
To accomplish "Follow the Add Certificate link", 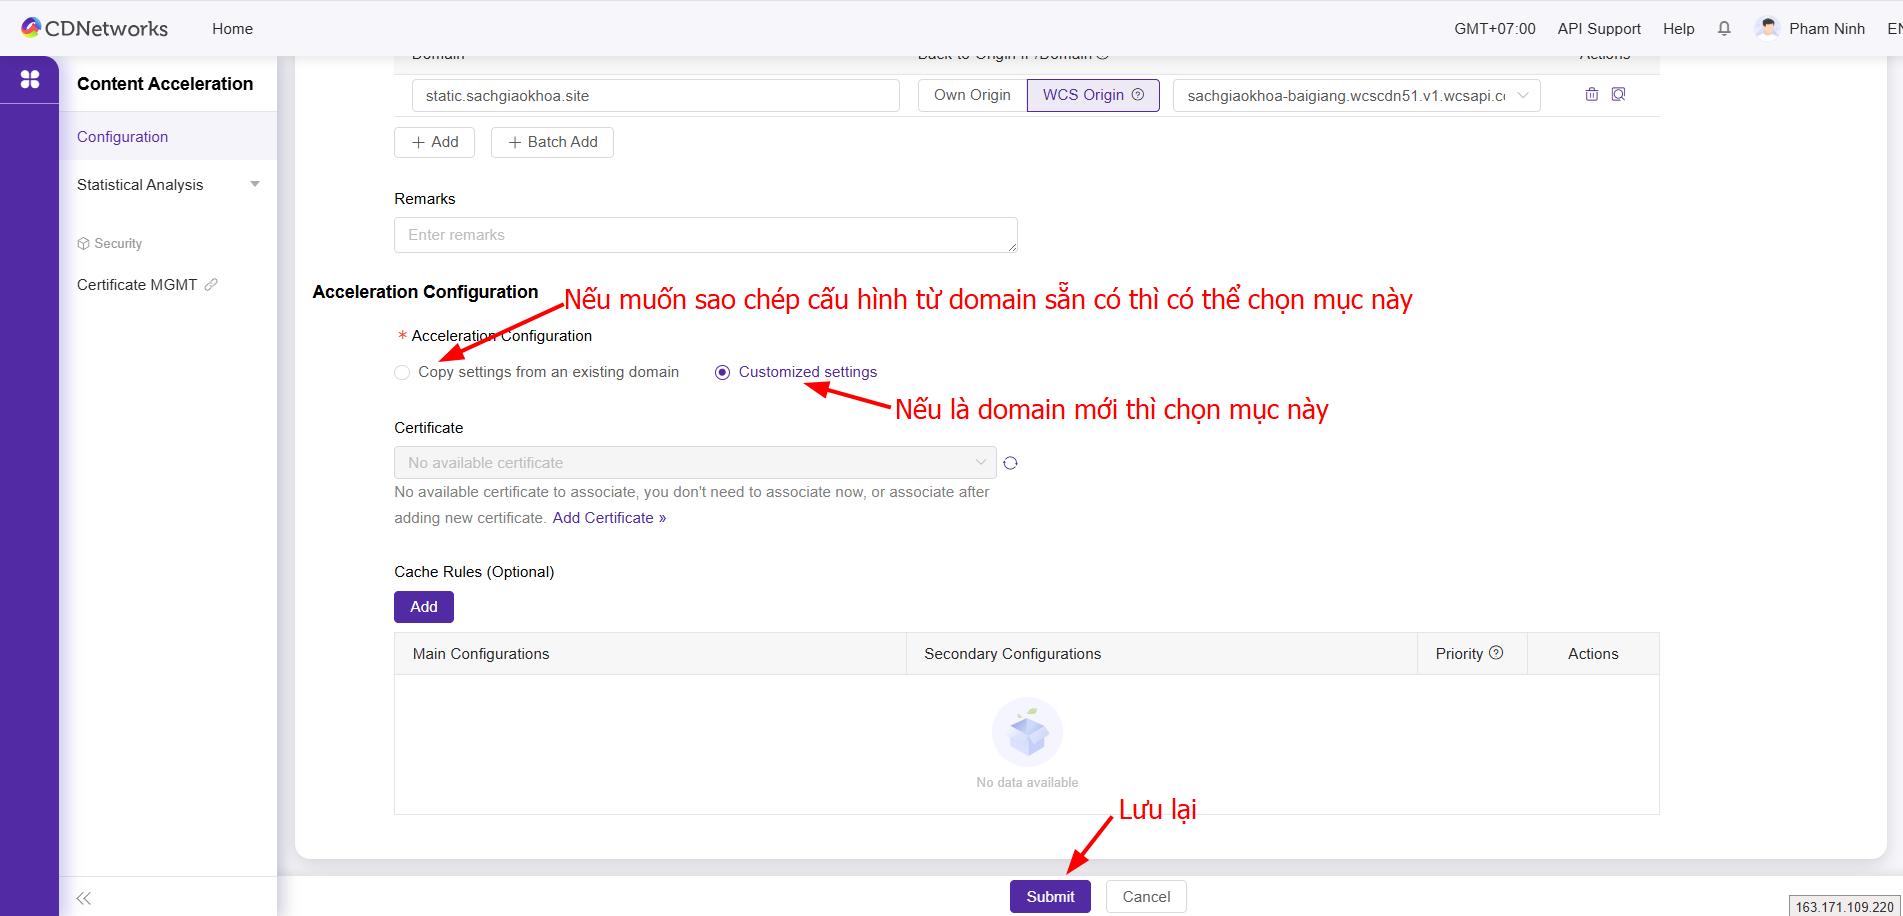I will coord(609,518).
